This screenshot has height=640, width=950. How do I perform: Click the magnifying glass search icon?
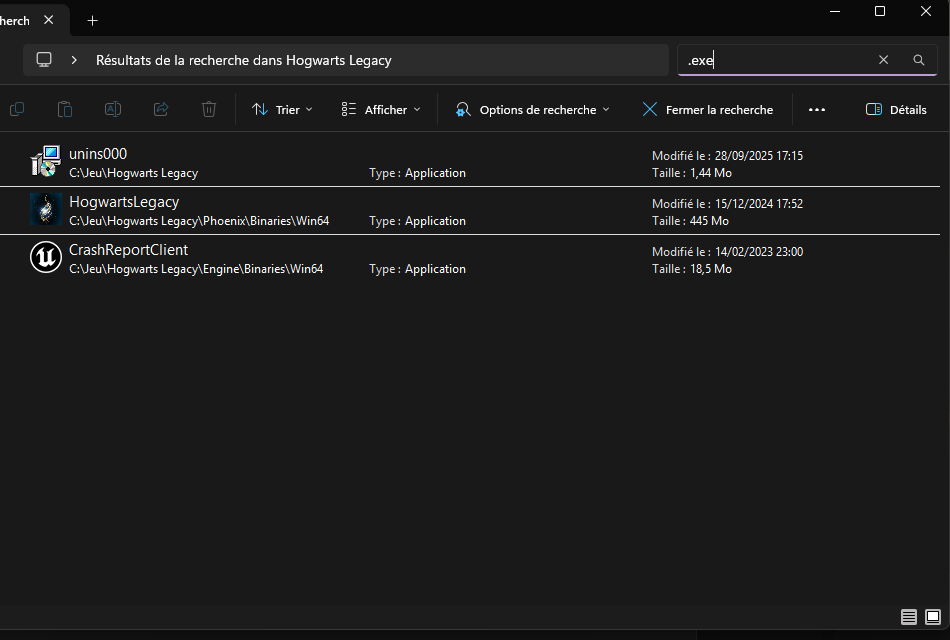pyautogui.click(x=918, y=59)
